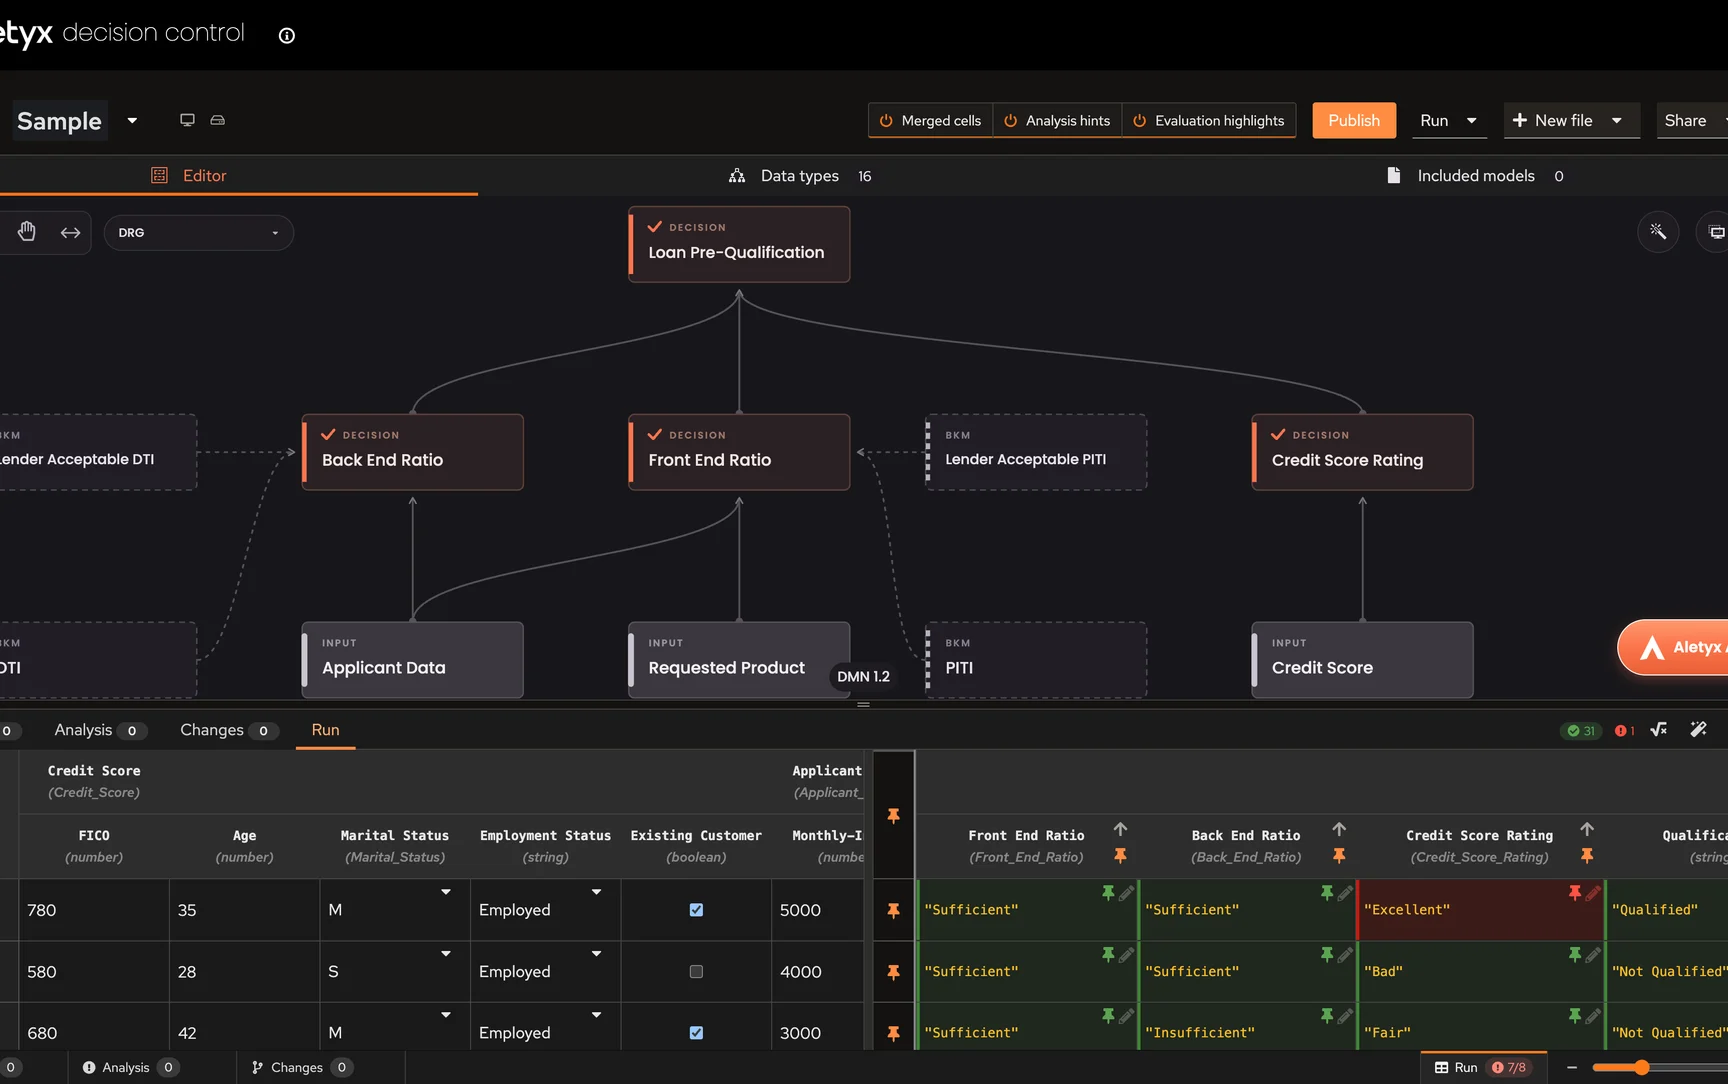
Task: Edit the red "Excellent" cell with pencil icon
Action: tap(1593, 893)
